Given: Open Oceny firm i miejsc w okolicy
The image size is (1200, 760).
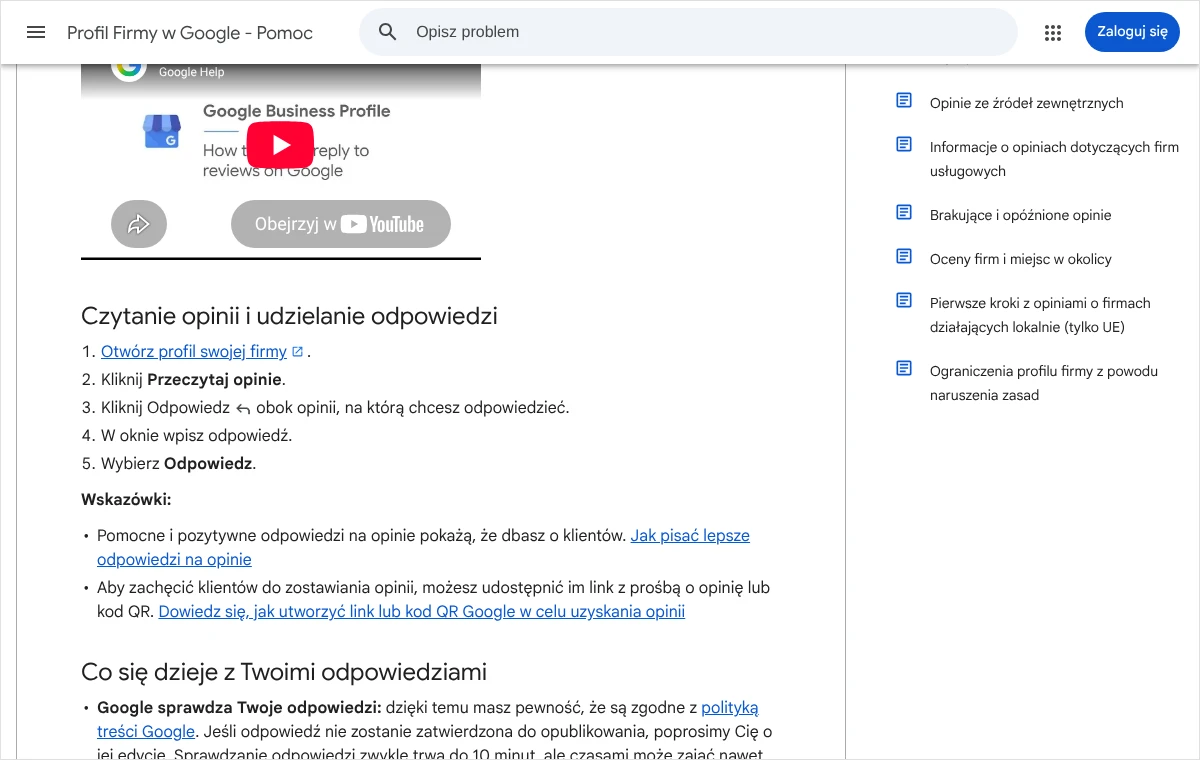Looking at the screenshot, I should (x=1020, y=259).
